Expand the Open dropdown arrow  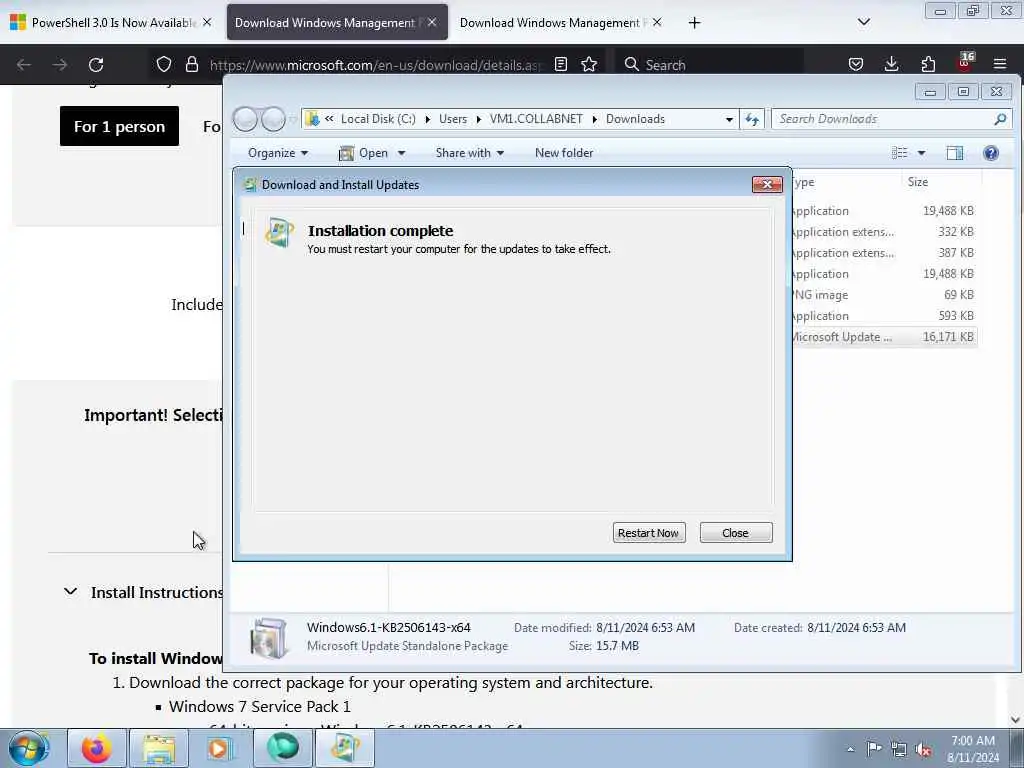[402, 153]
